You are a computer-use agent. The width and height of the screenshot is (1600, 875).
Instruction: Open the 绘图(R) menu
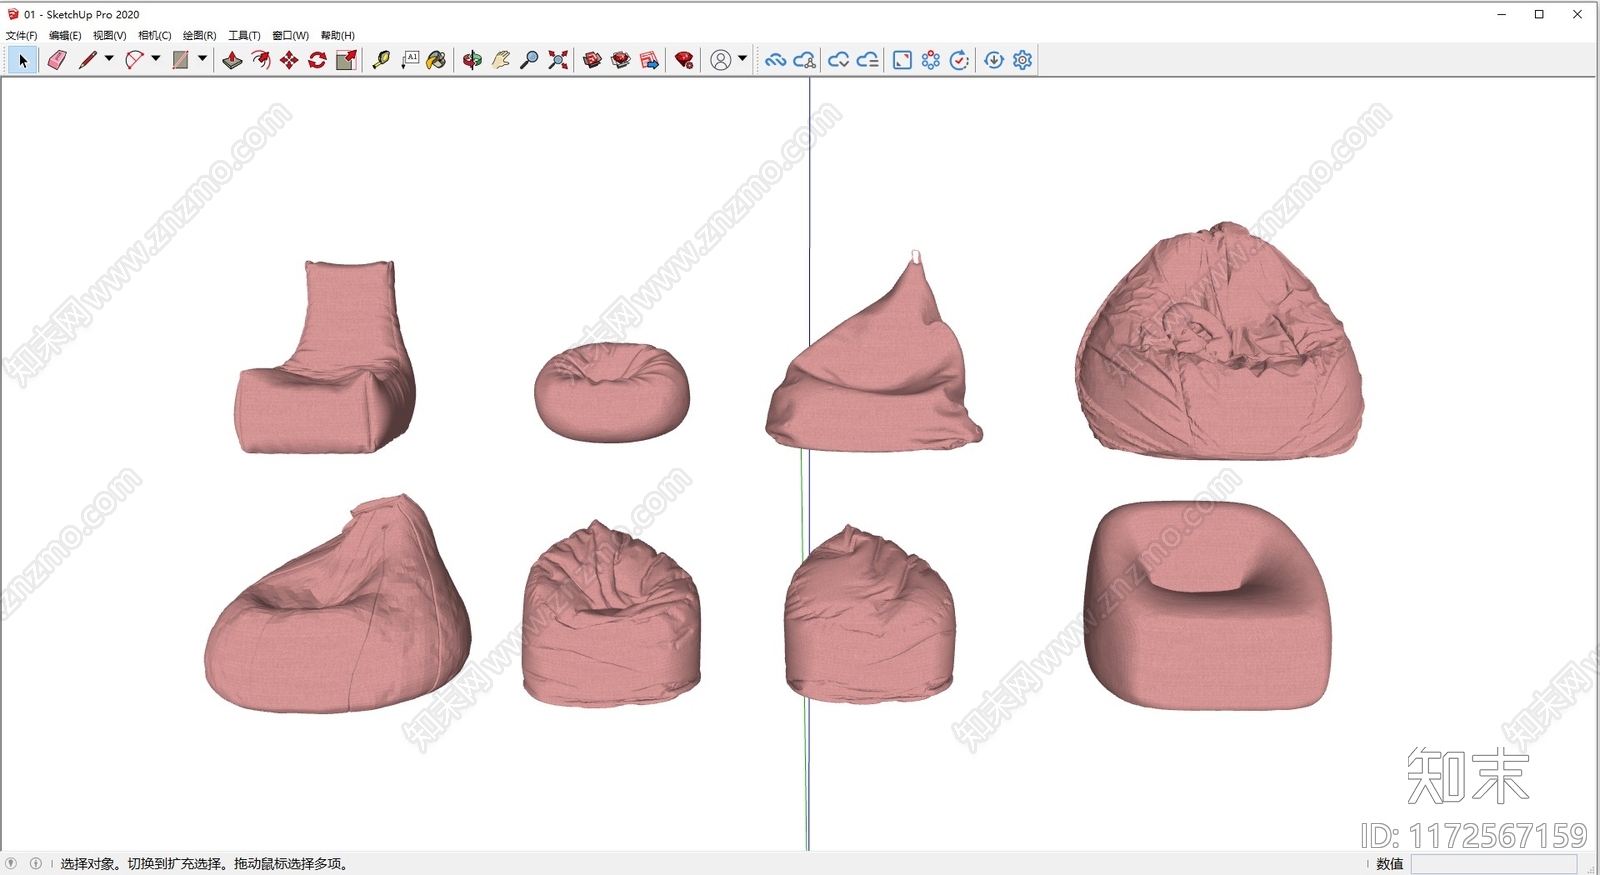pyautogui.click(x=199, y=35)
